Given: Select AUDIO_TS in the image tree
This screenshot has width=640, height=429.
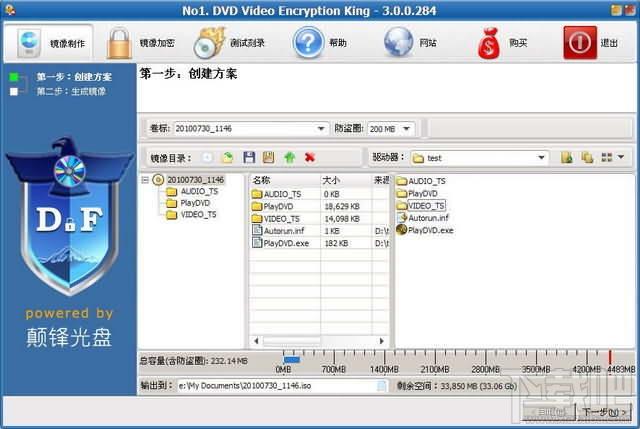Looking at the screenshot, I should click(x=199, y=191).
